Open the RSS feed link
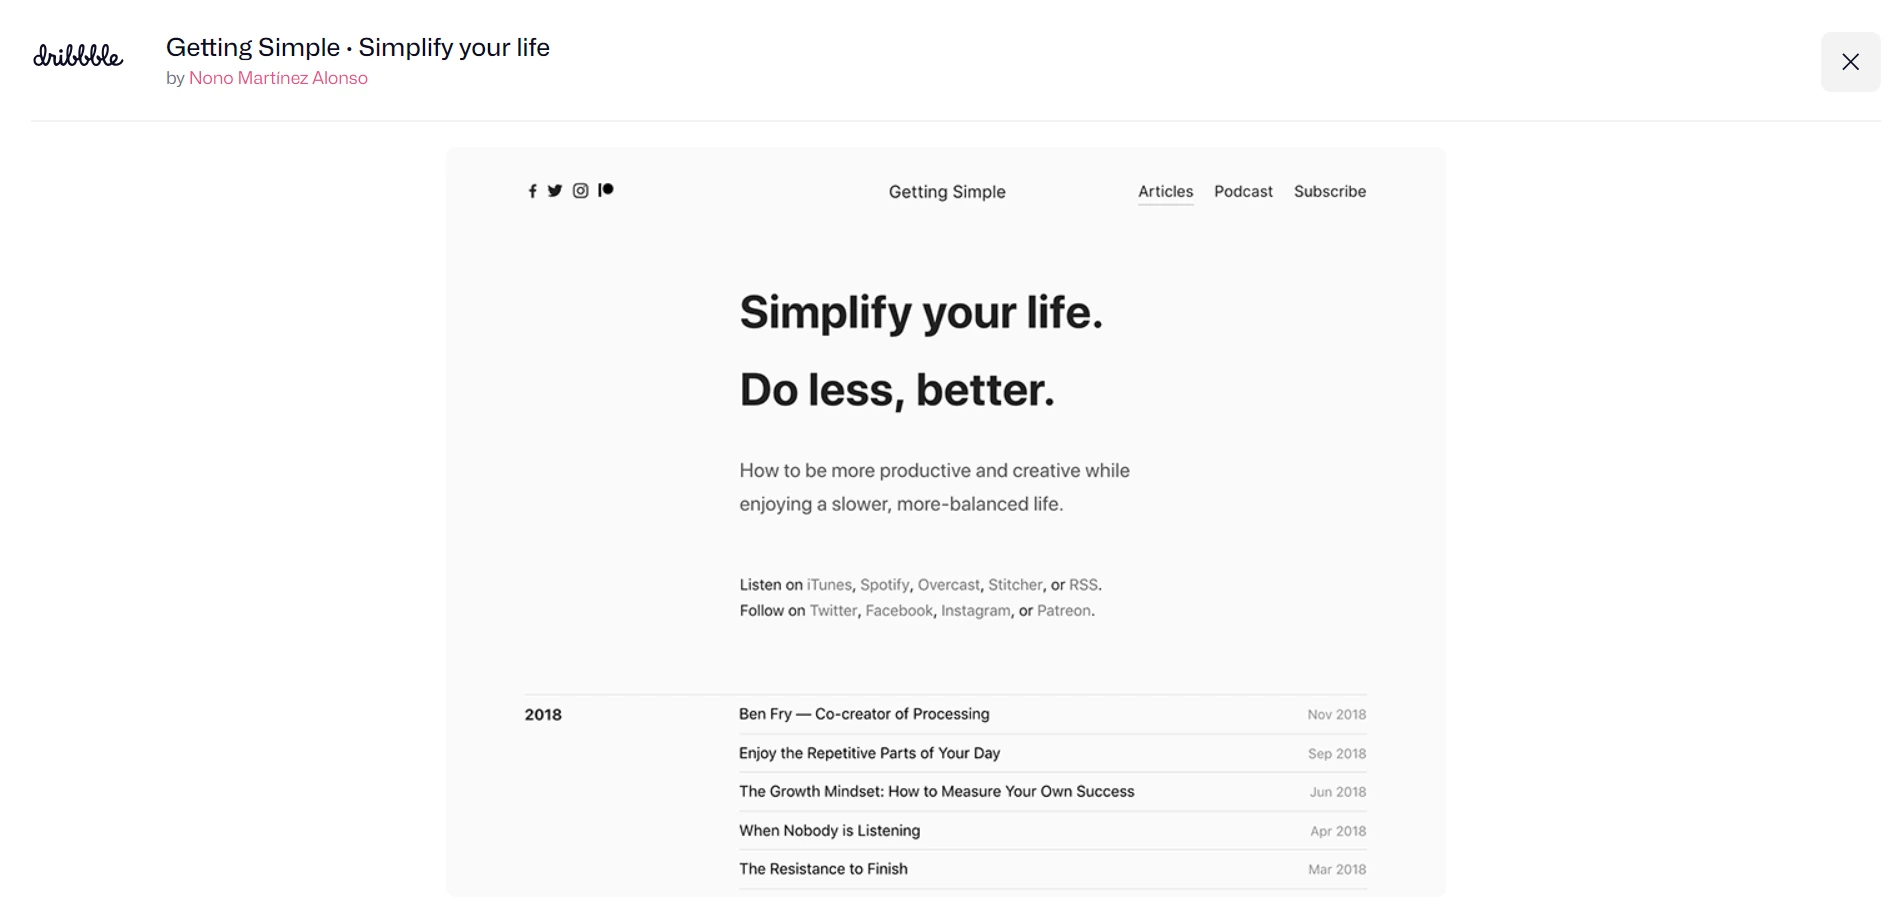Image resolution: width=1891 pixels, height=913 pixels. coord(1083,585)
